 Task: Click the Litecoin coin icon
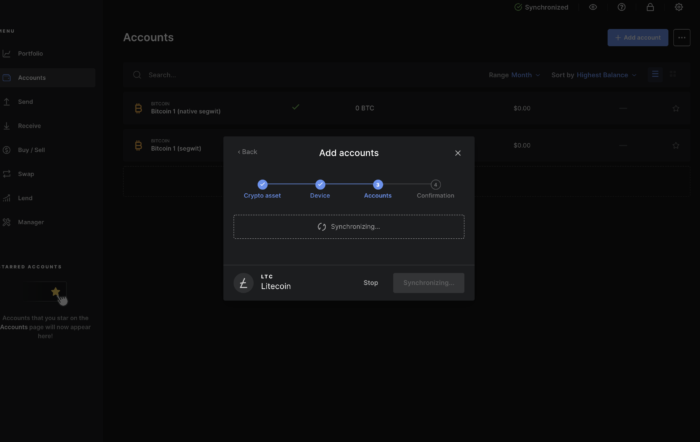point(243,283)
